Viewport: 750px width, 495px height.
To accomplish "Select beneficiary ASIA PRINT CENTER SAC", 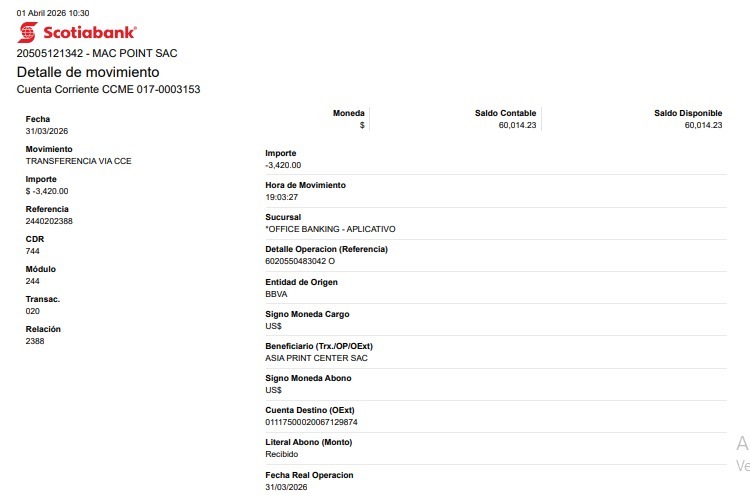I will [x=317, y=358].
